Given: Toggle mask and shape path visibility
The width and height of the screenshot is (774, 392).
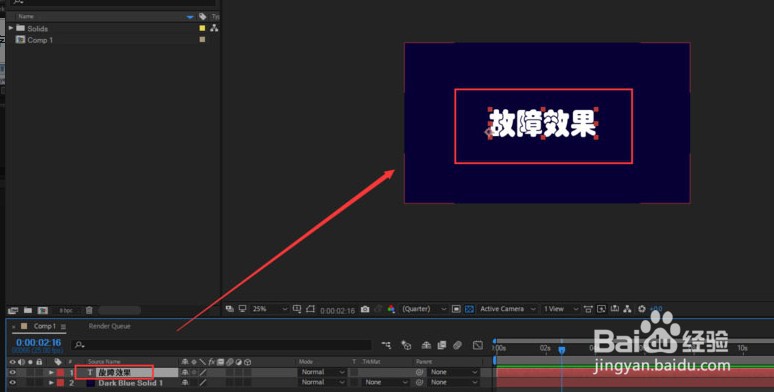Looking at the screenshot, I should (310, 309).
